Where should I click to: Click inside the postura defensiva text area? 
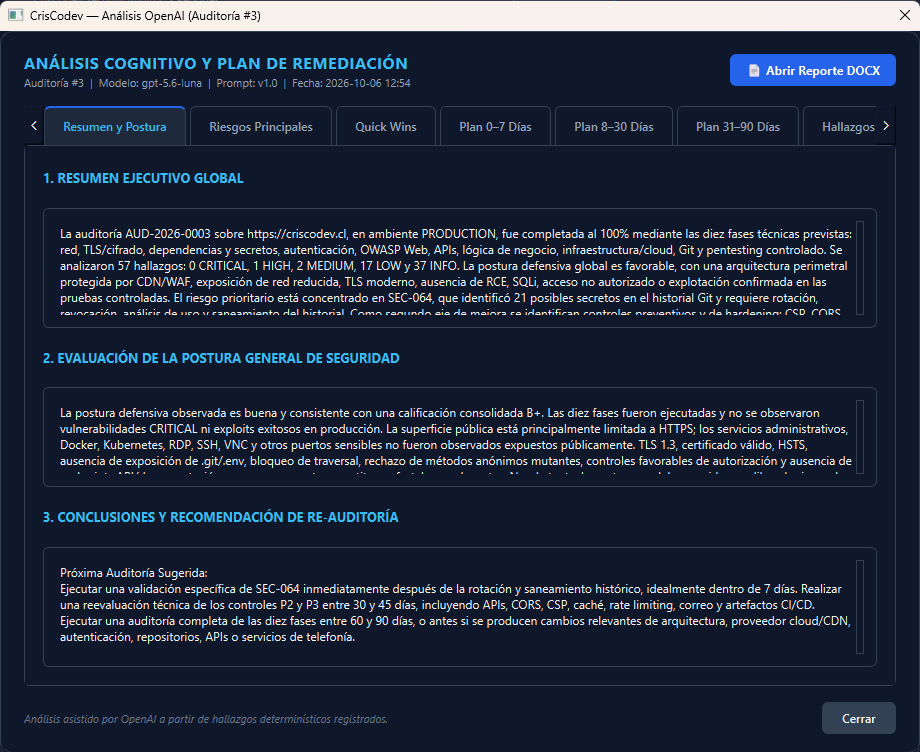click(456, 437)
